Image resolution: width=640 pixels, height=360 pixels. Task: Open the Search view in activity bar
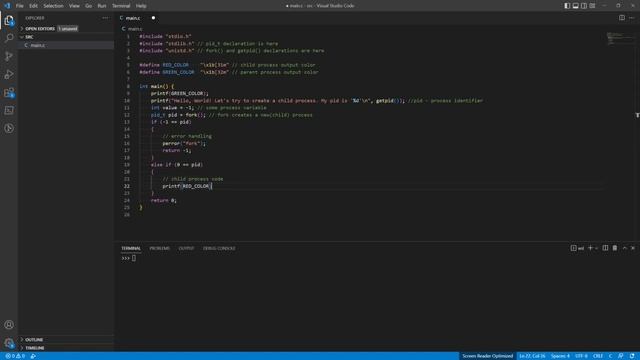click(9, 38)
